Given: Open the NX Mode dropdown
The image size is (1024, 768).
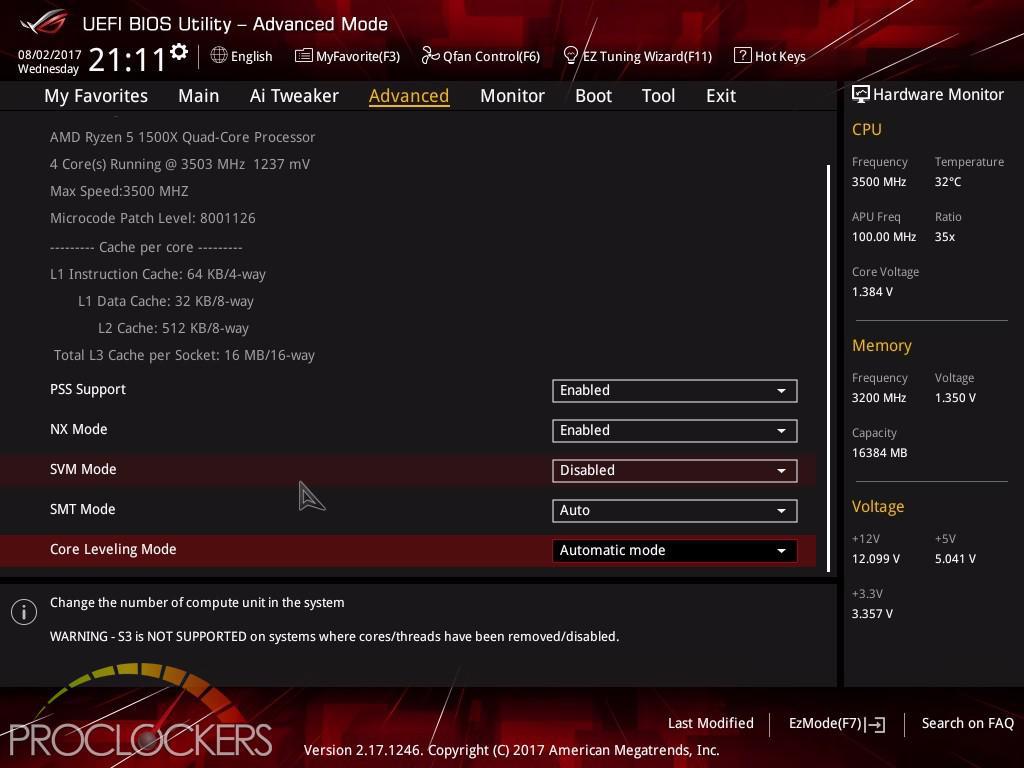Looking at the screenshot, I should pyautogui.click(x=675, y=430).
